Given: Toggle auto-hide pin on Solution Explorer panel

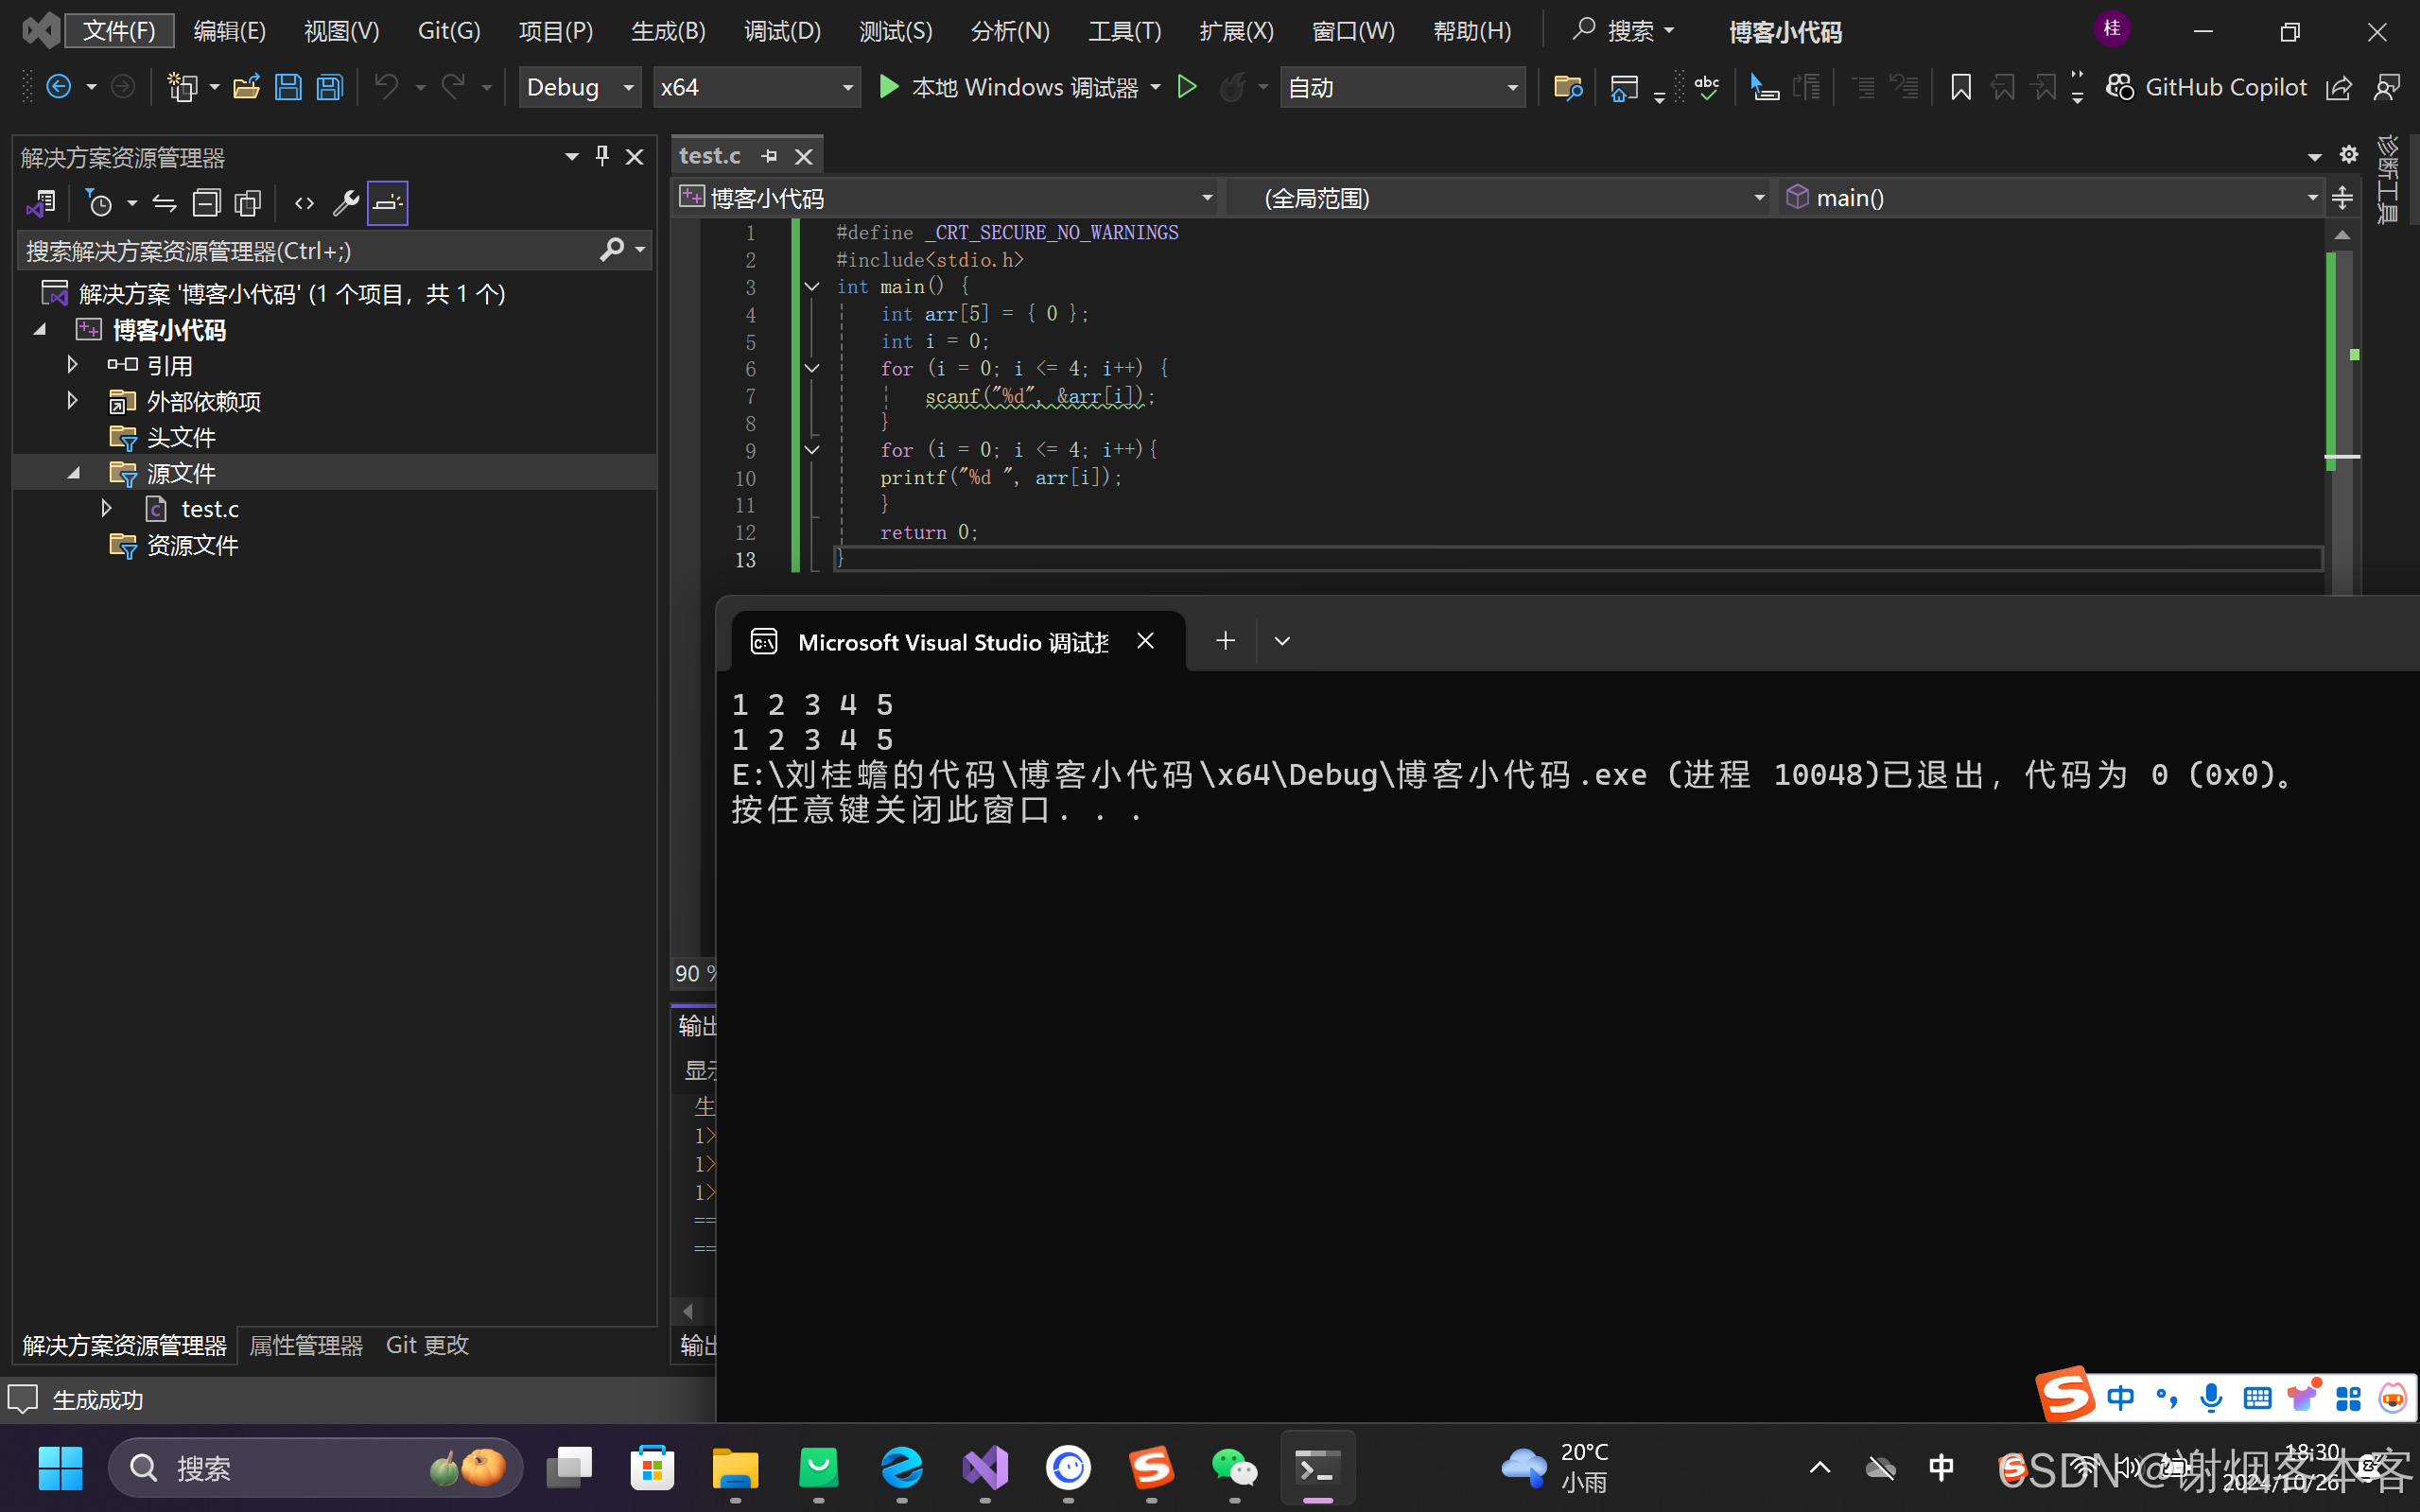Looking at the screenshot, I should tap(602, 157).
